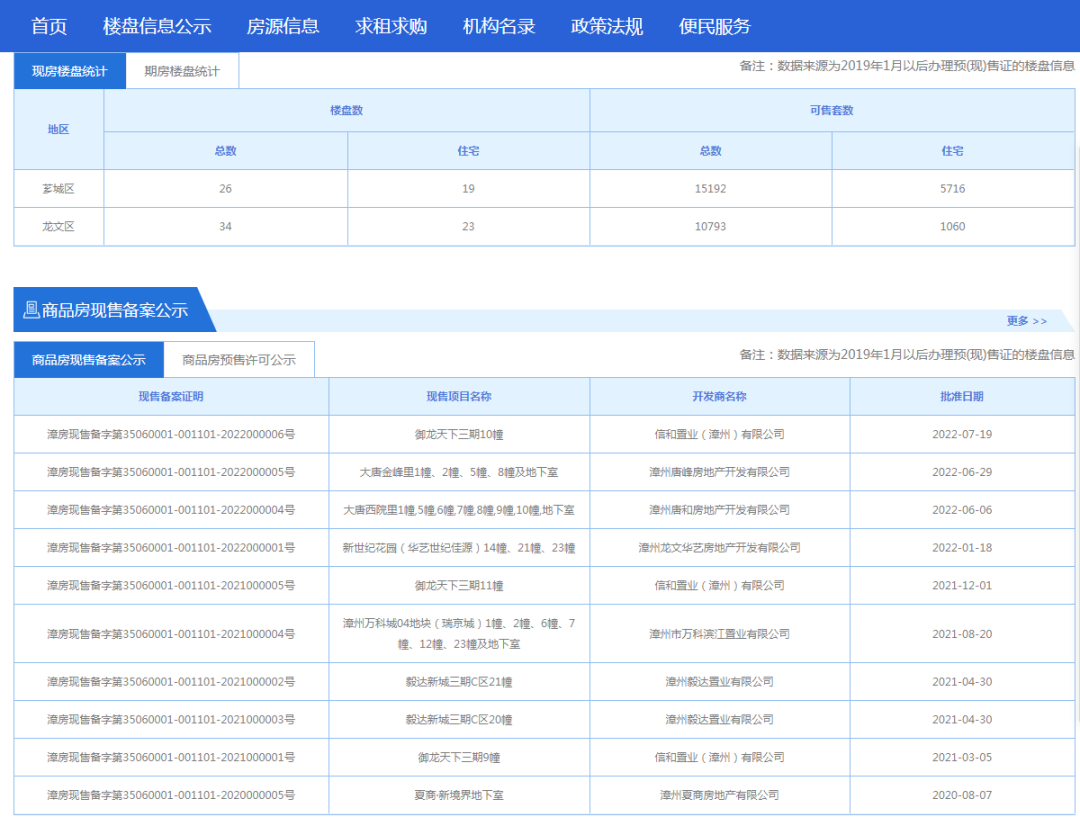Viewport: 1080px width, 817px height.
Task: Open certificate ending 2021000003号
Action: coord(171,720)
